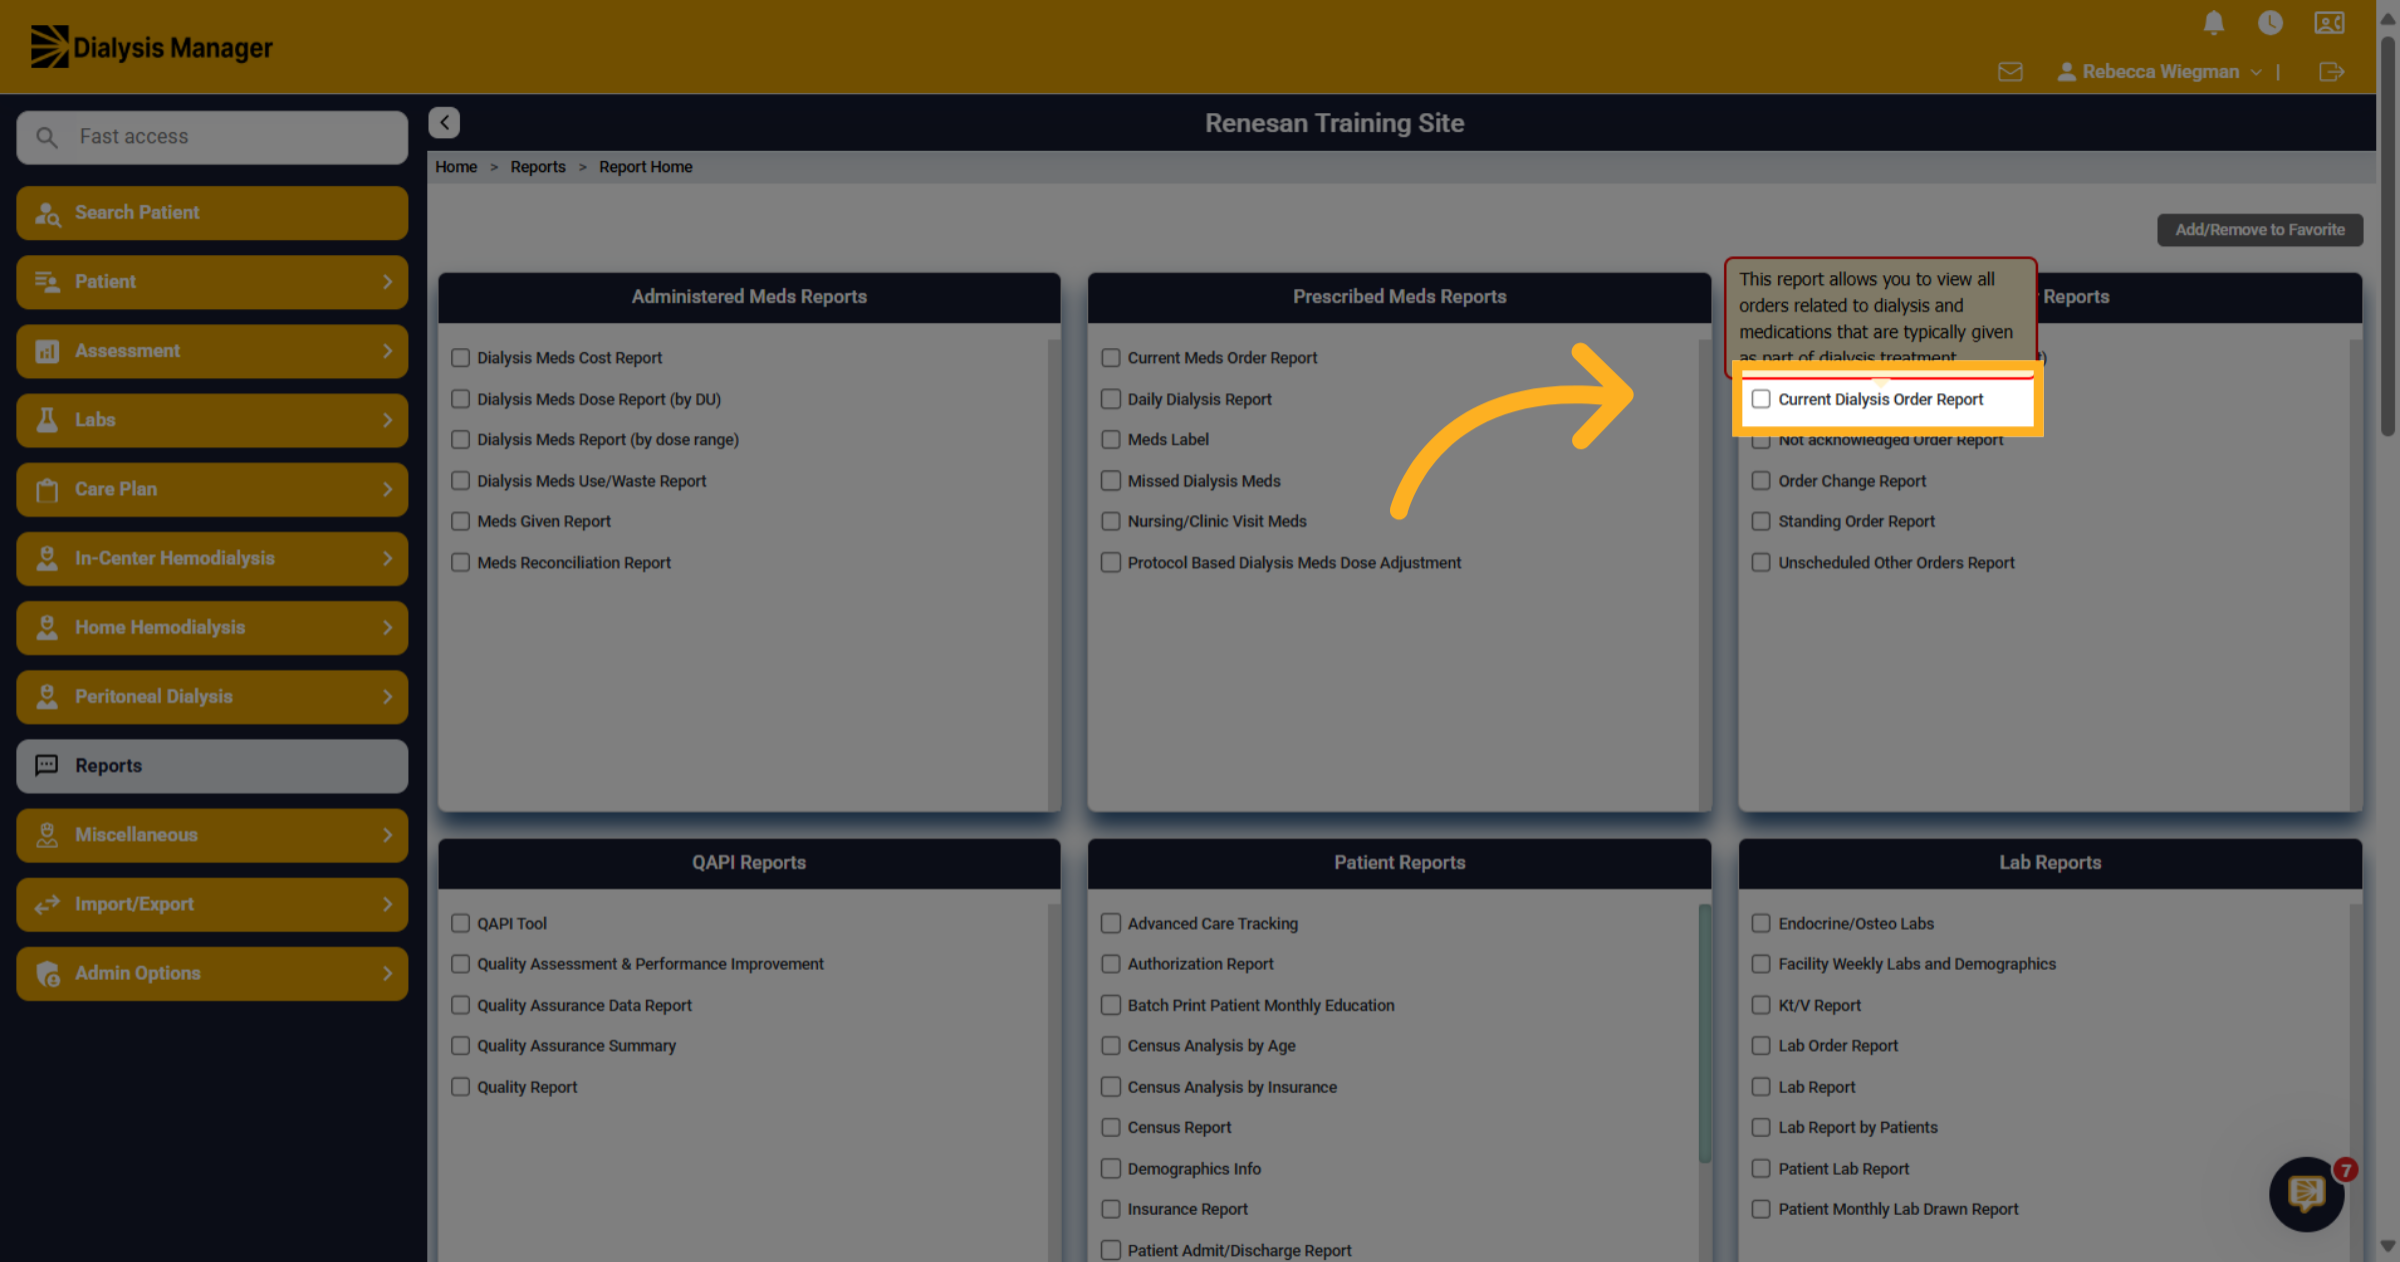
Task: Check the Current Dialysis Order Report box
Action: click(1761, 399)
